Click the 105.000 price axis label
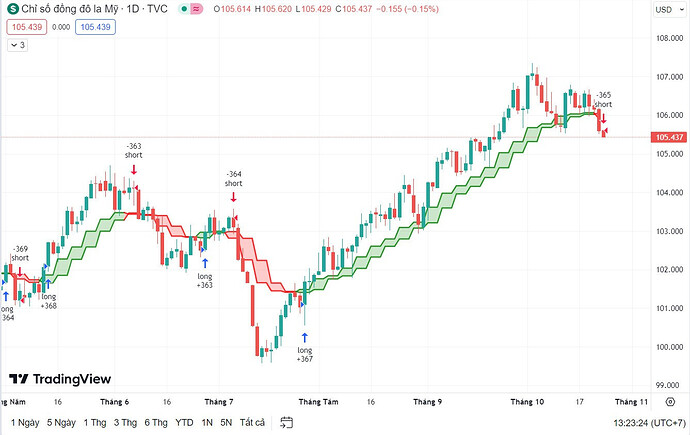 pos(669,154)
